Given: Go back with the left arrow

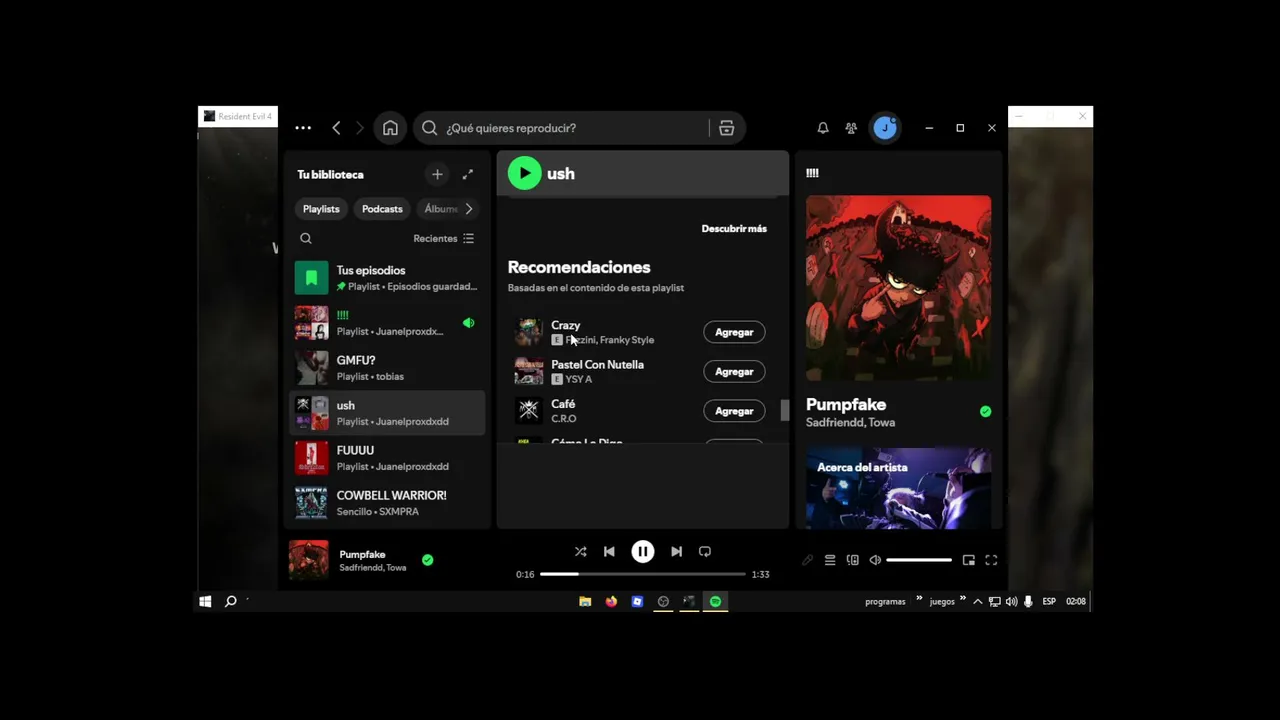Looking at the screenshot, I should point(336,128).
